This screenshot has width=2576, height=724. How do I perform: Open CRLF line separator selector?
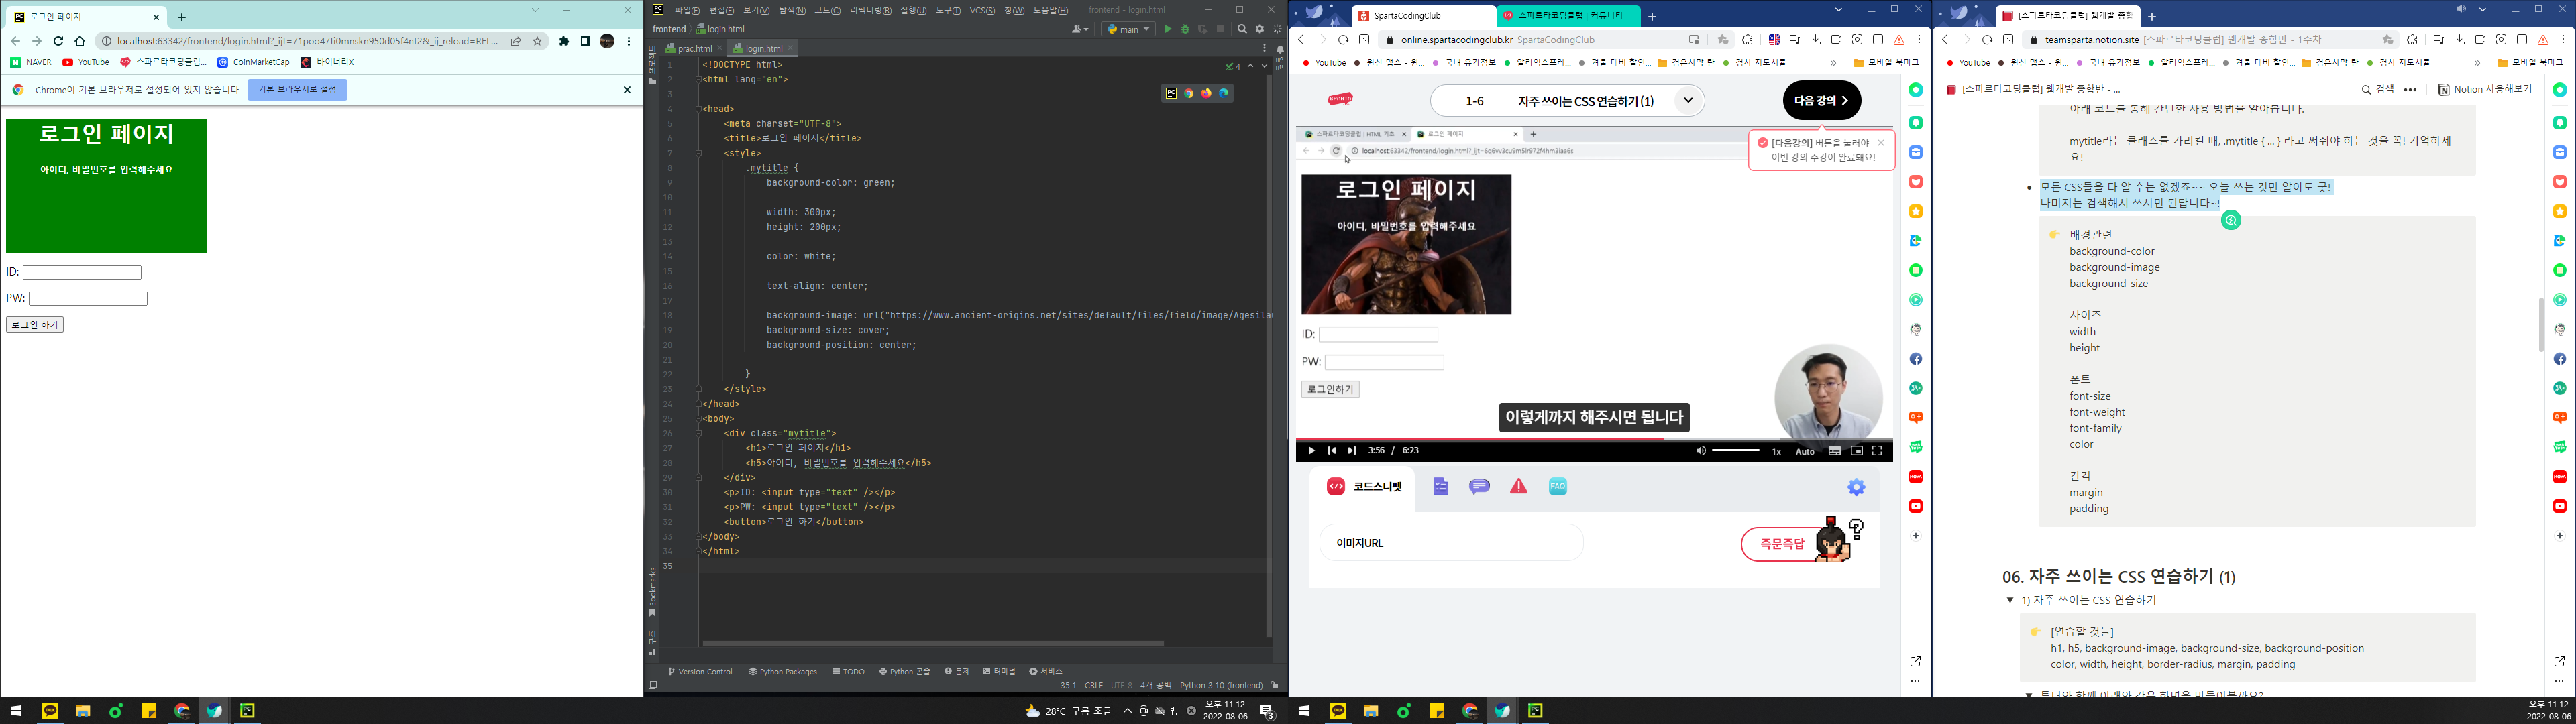tap(1094, 685)
